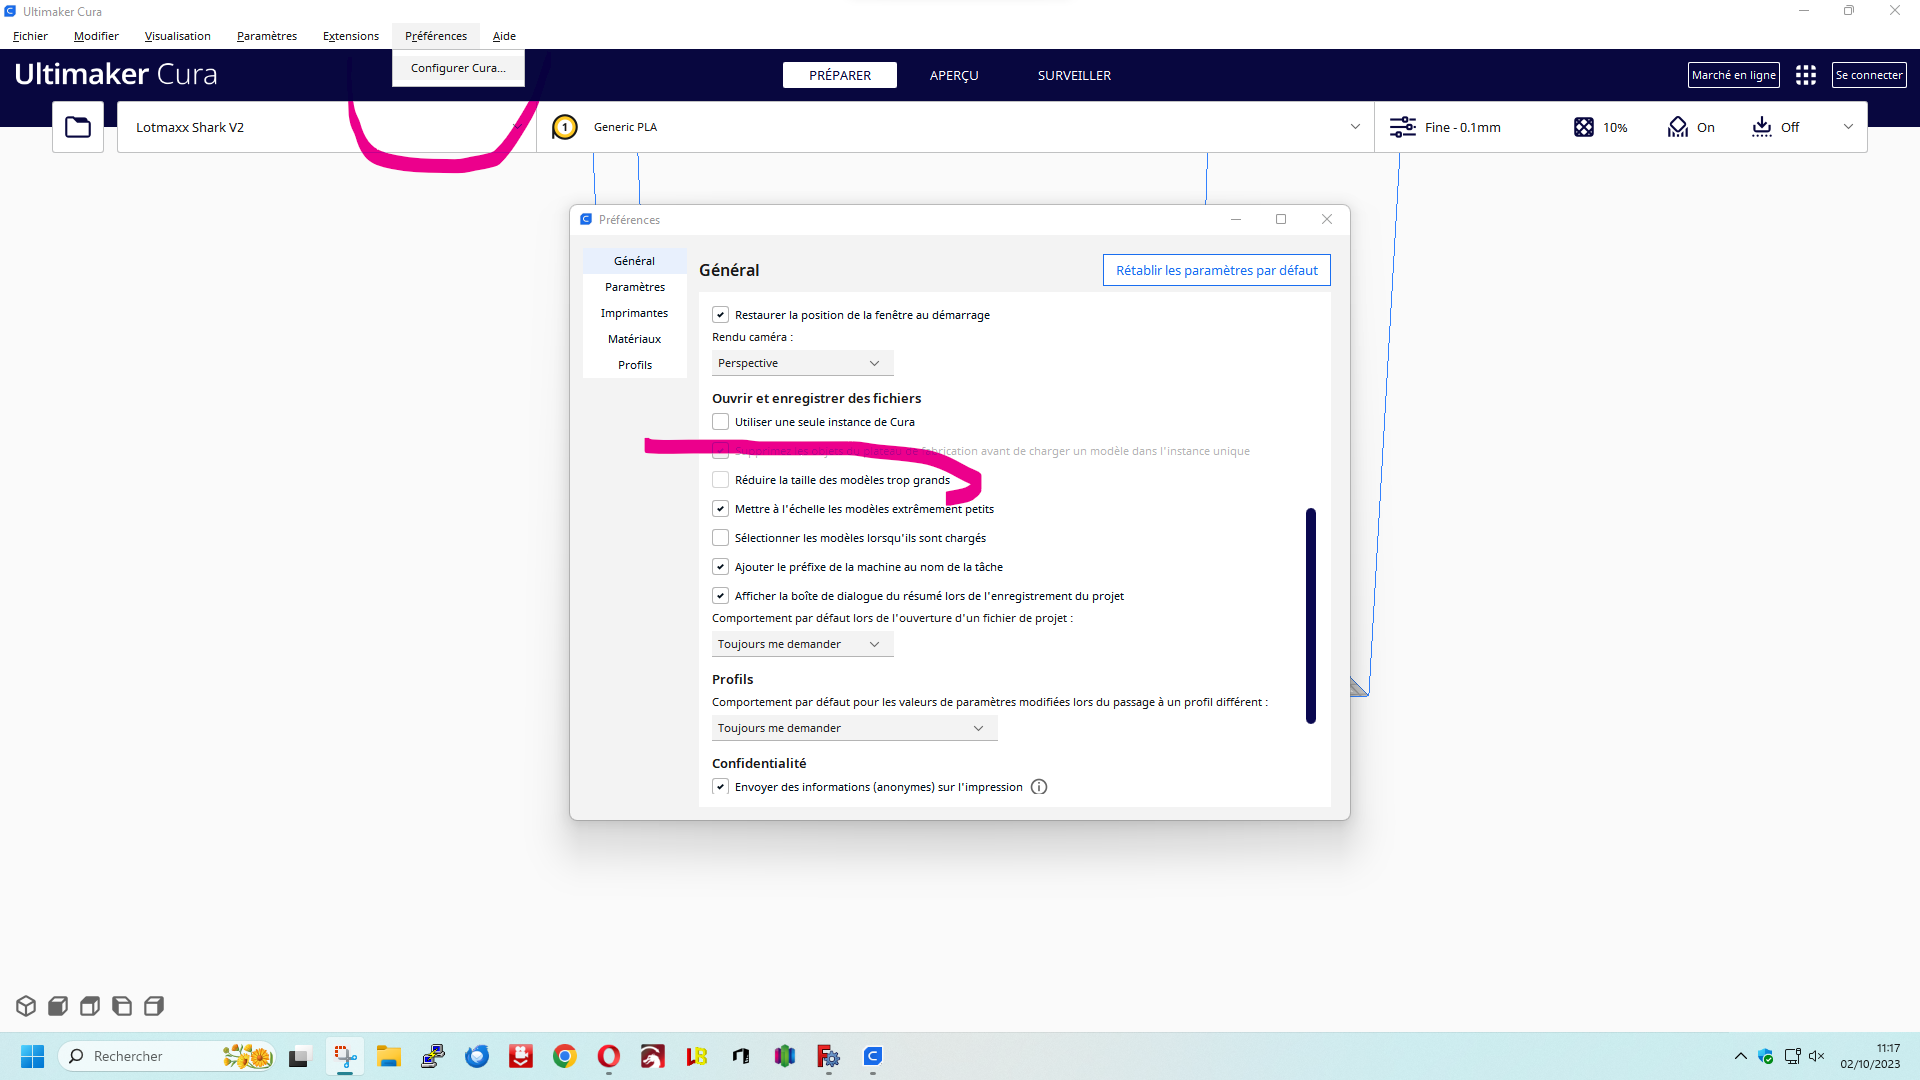This screenshot has height=1080, width=1920.
Task: Click the Marché en ligne button
Action: point(1733,75)
